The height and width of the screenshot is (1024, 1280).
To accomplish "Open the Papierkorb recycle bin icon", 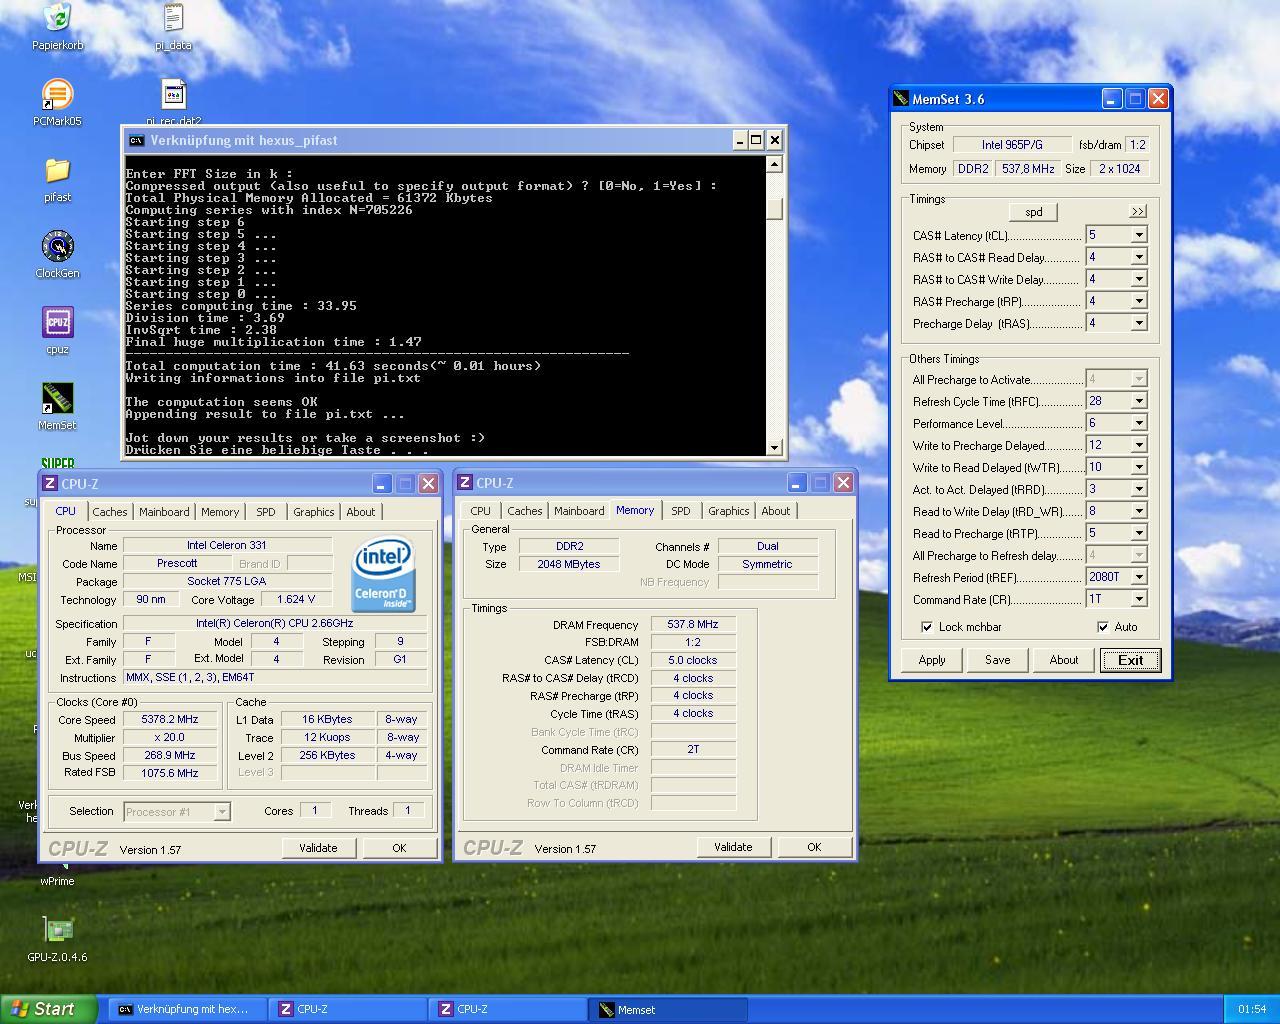I will click(57, 18).
